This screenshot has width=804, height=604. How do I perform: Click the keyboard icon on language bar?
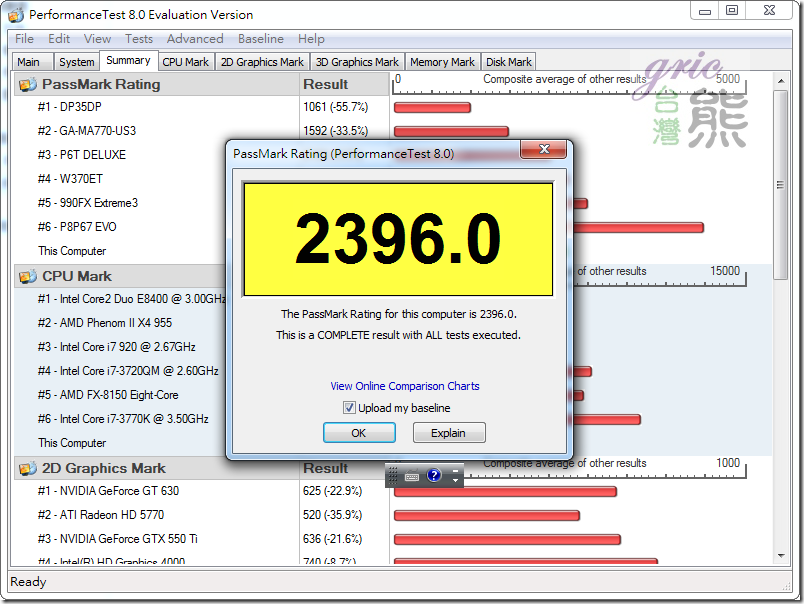pyautogui.click(x=412, y=476)
